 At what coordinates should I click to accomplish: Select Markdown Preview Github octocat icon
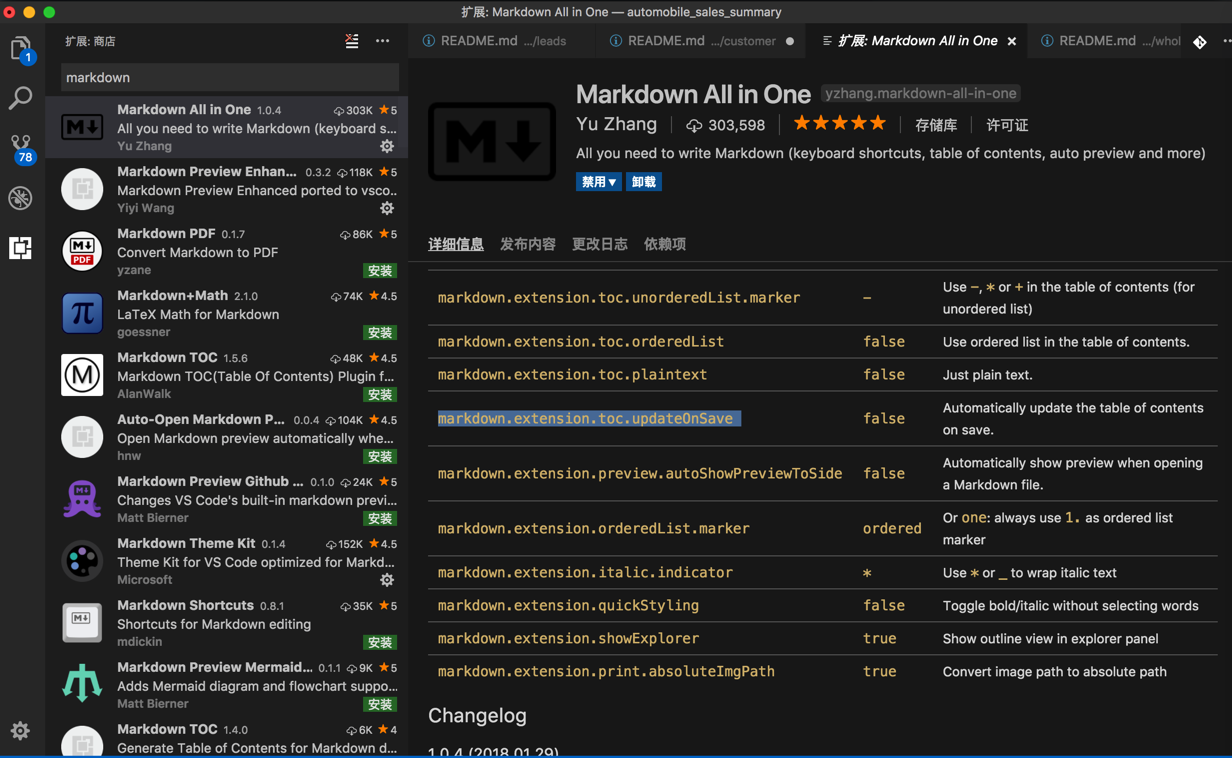(x=82, y=499)
